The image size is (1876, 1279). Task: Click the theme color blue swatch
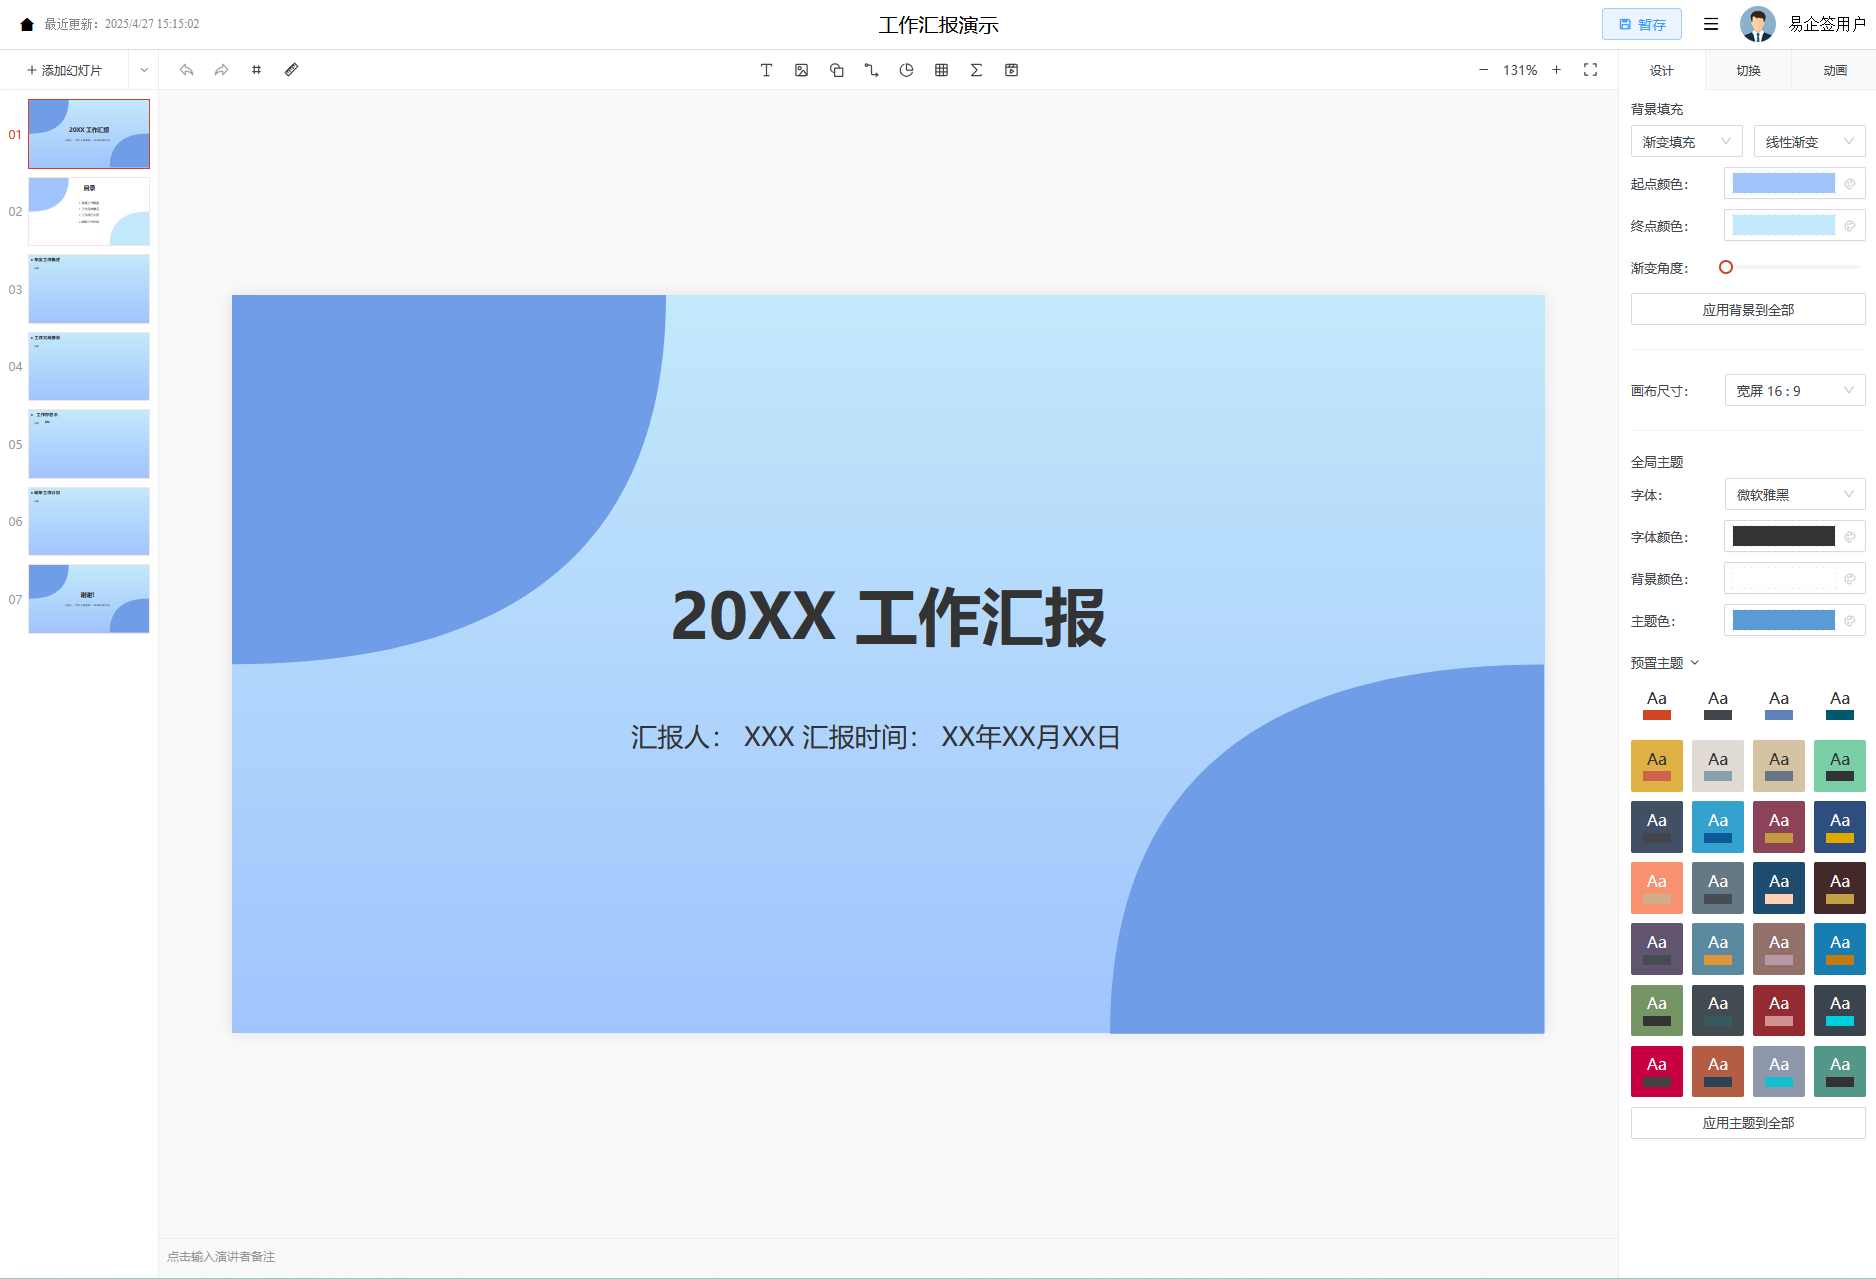[1783, 621]
